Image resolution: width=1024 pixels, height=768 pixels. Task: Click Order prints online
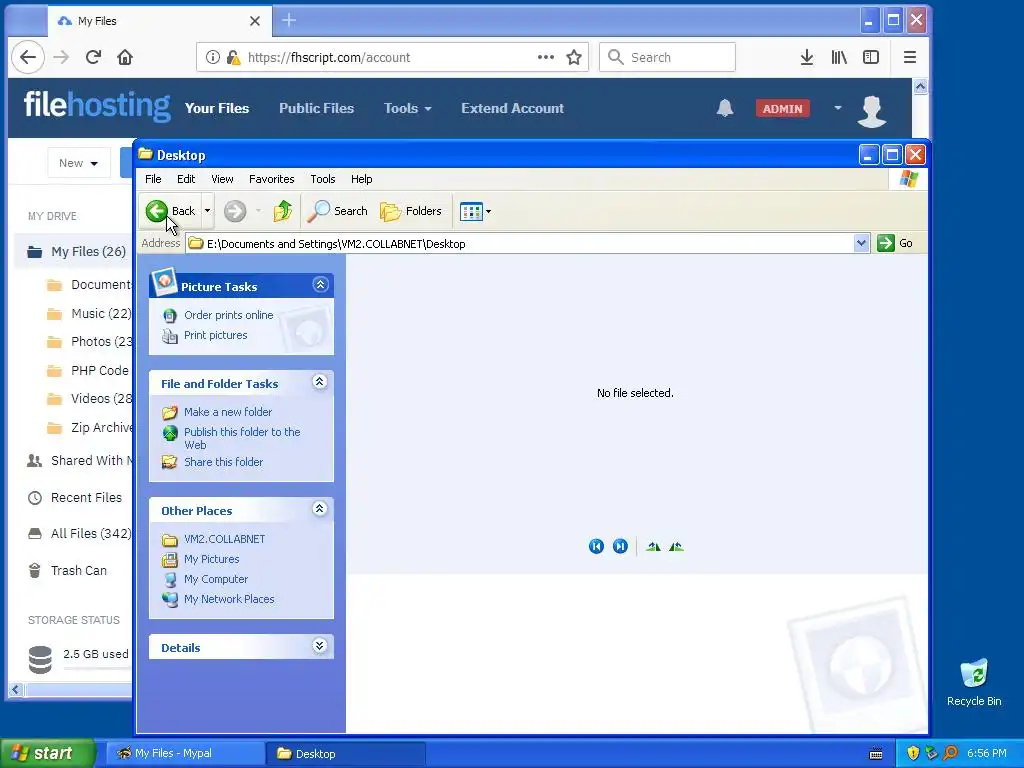pyautogui.click(x=229, y=315)
